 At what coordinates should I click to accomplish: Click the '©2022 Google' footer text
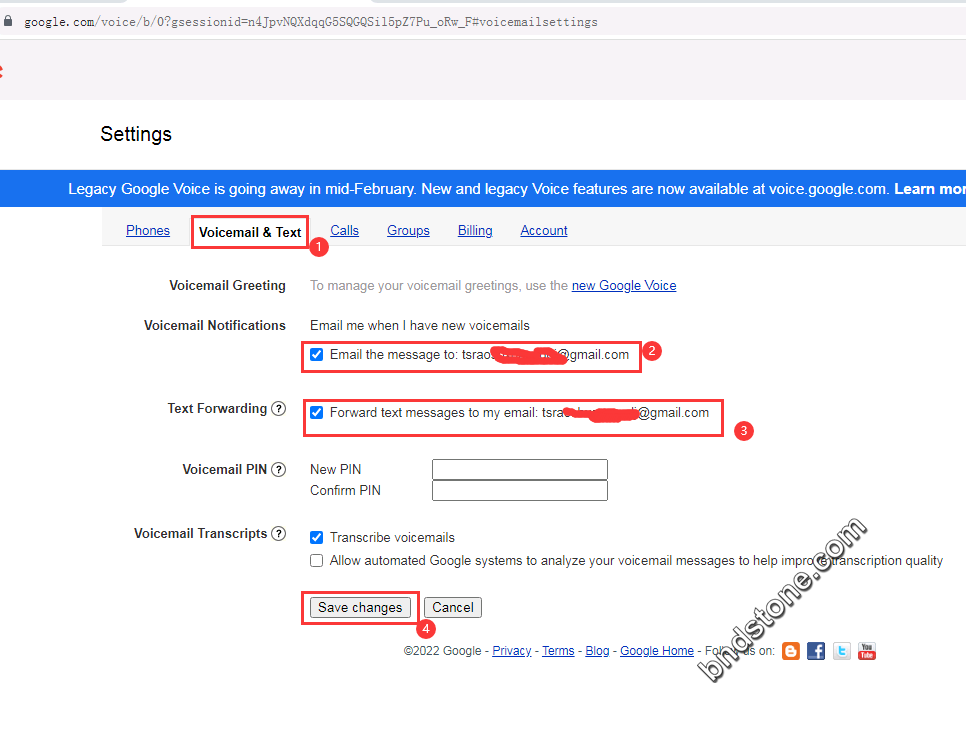coord(442,651)
